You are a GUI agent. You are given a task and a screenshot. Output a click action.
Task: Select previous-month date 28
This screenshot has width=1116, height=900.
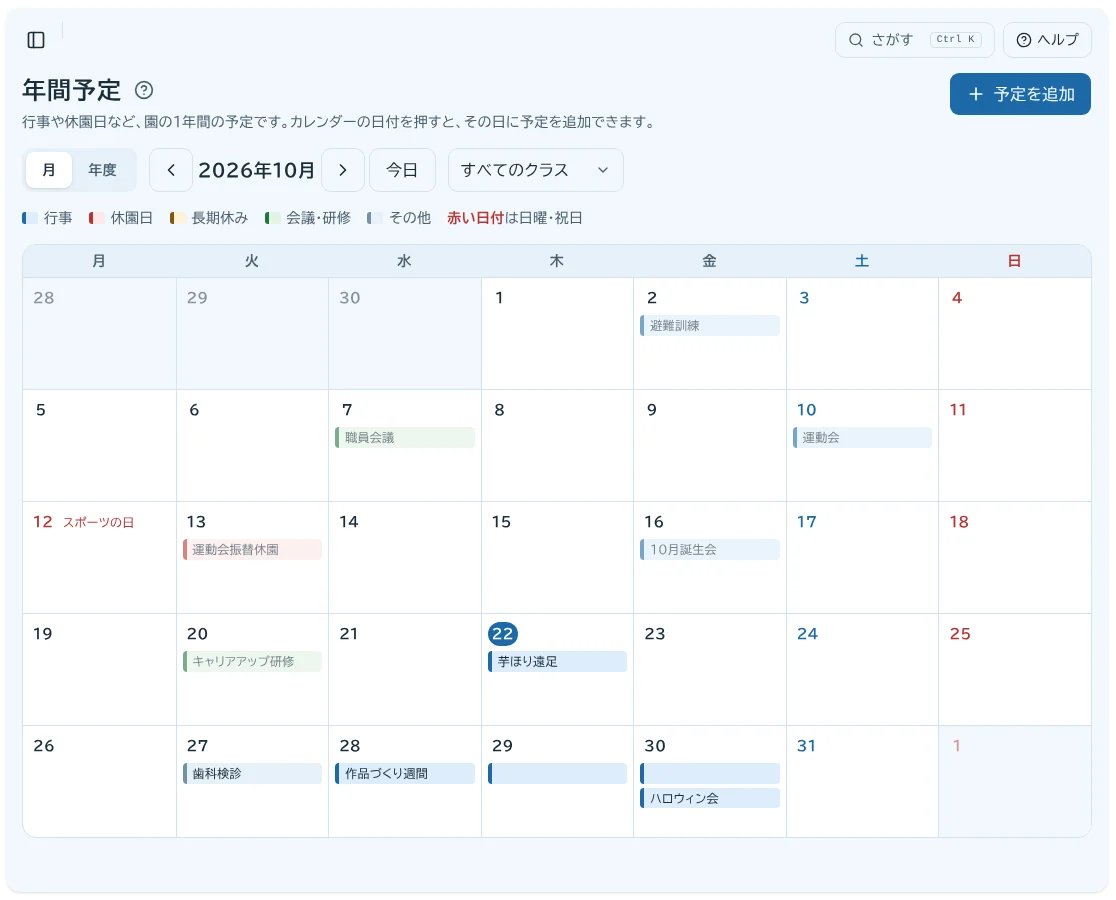(99, 333)
